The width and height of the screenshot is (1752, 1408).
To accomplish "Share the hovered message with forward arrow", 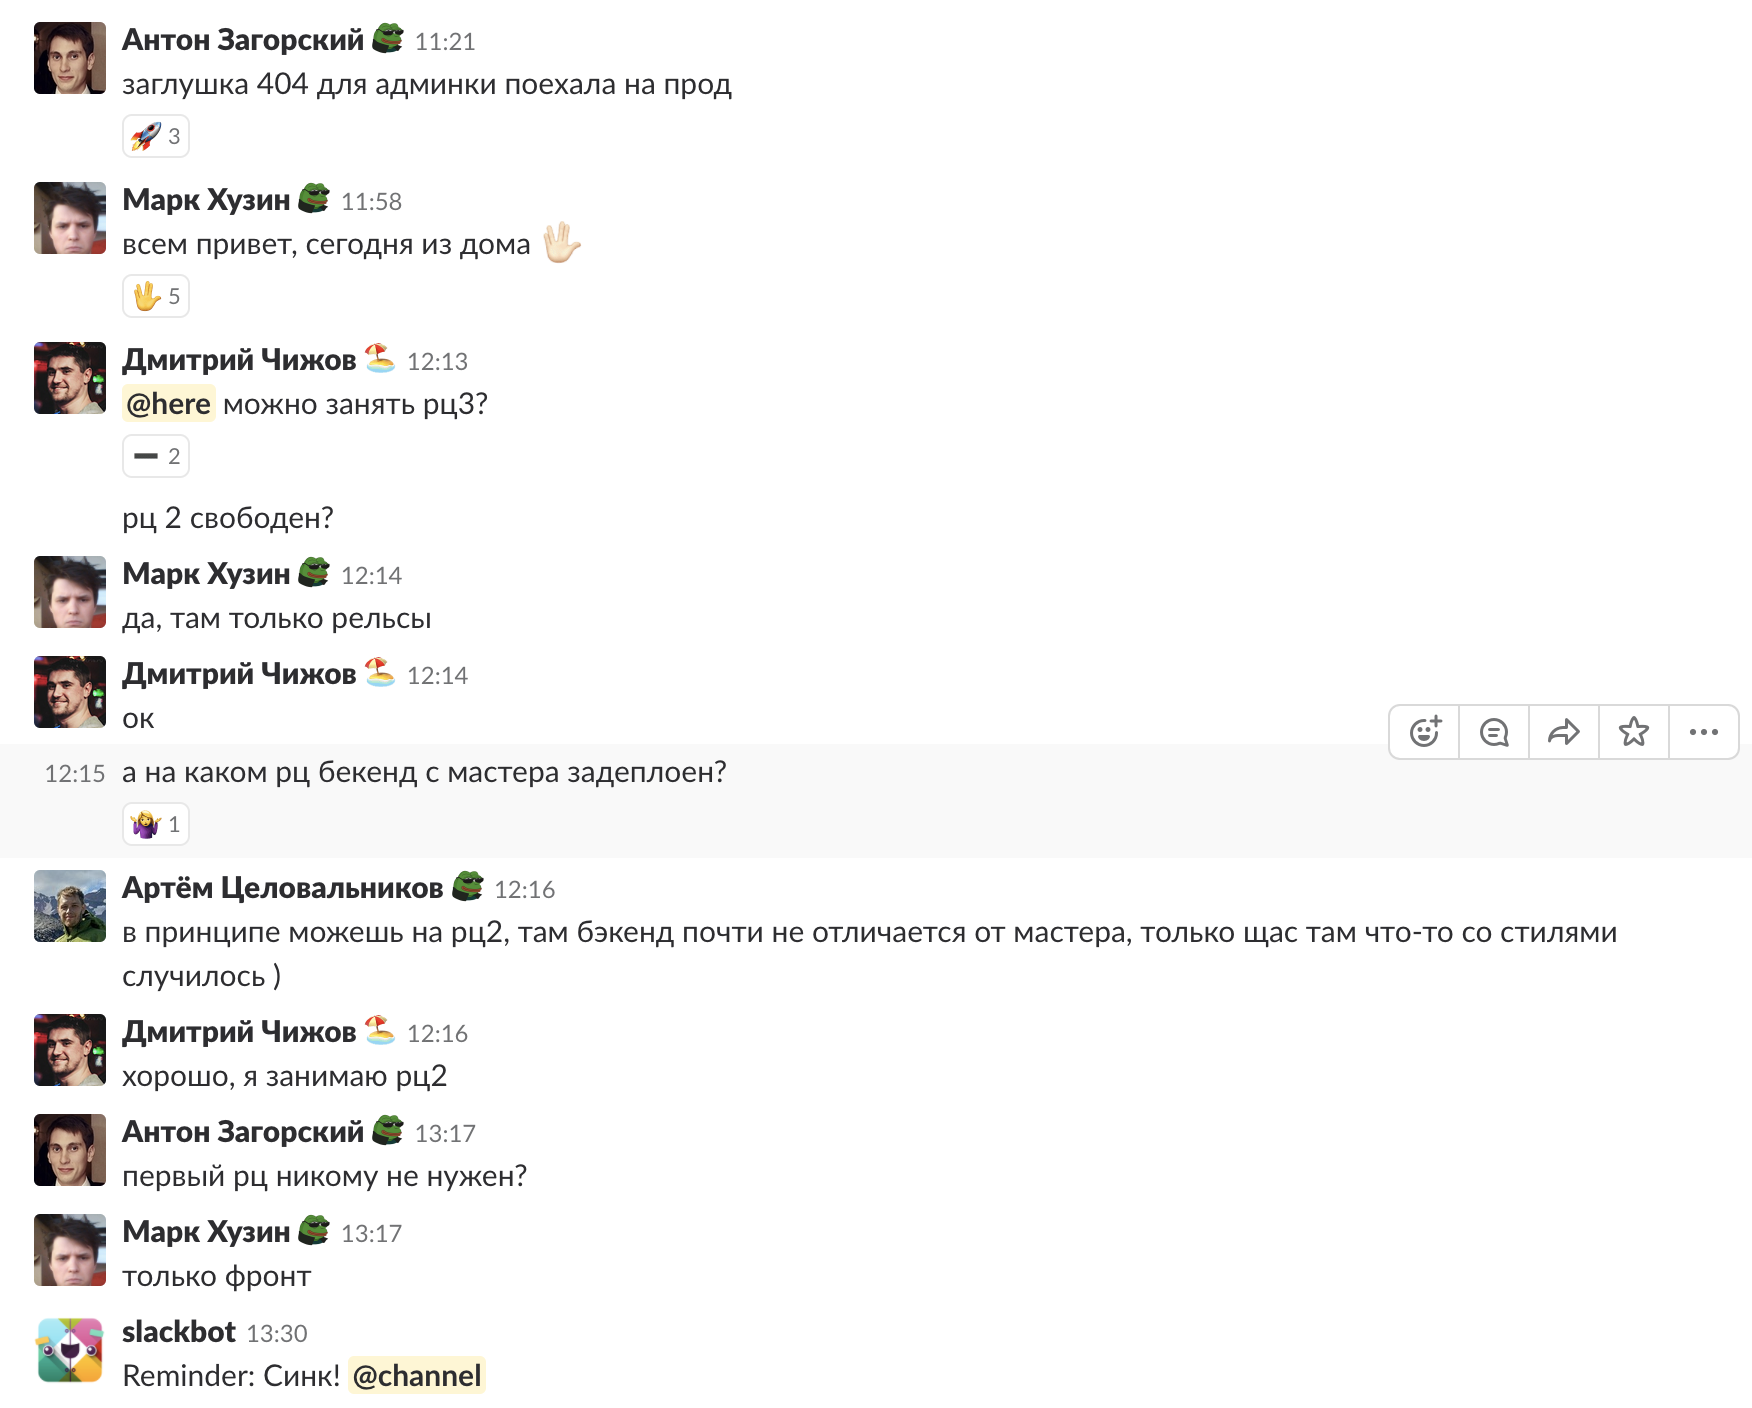I will click(1564, 732).
